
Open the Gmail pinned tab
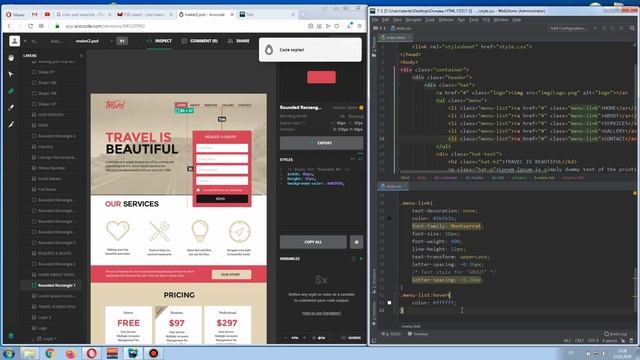click(x=34, y=14)
